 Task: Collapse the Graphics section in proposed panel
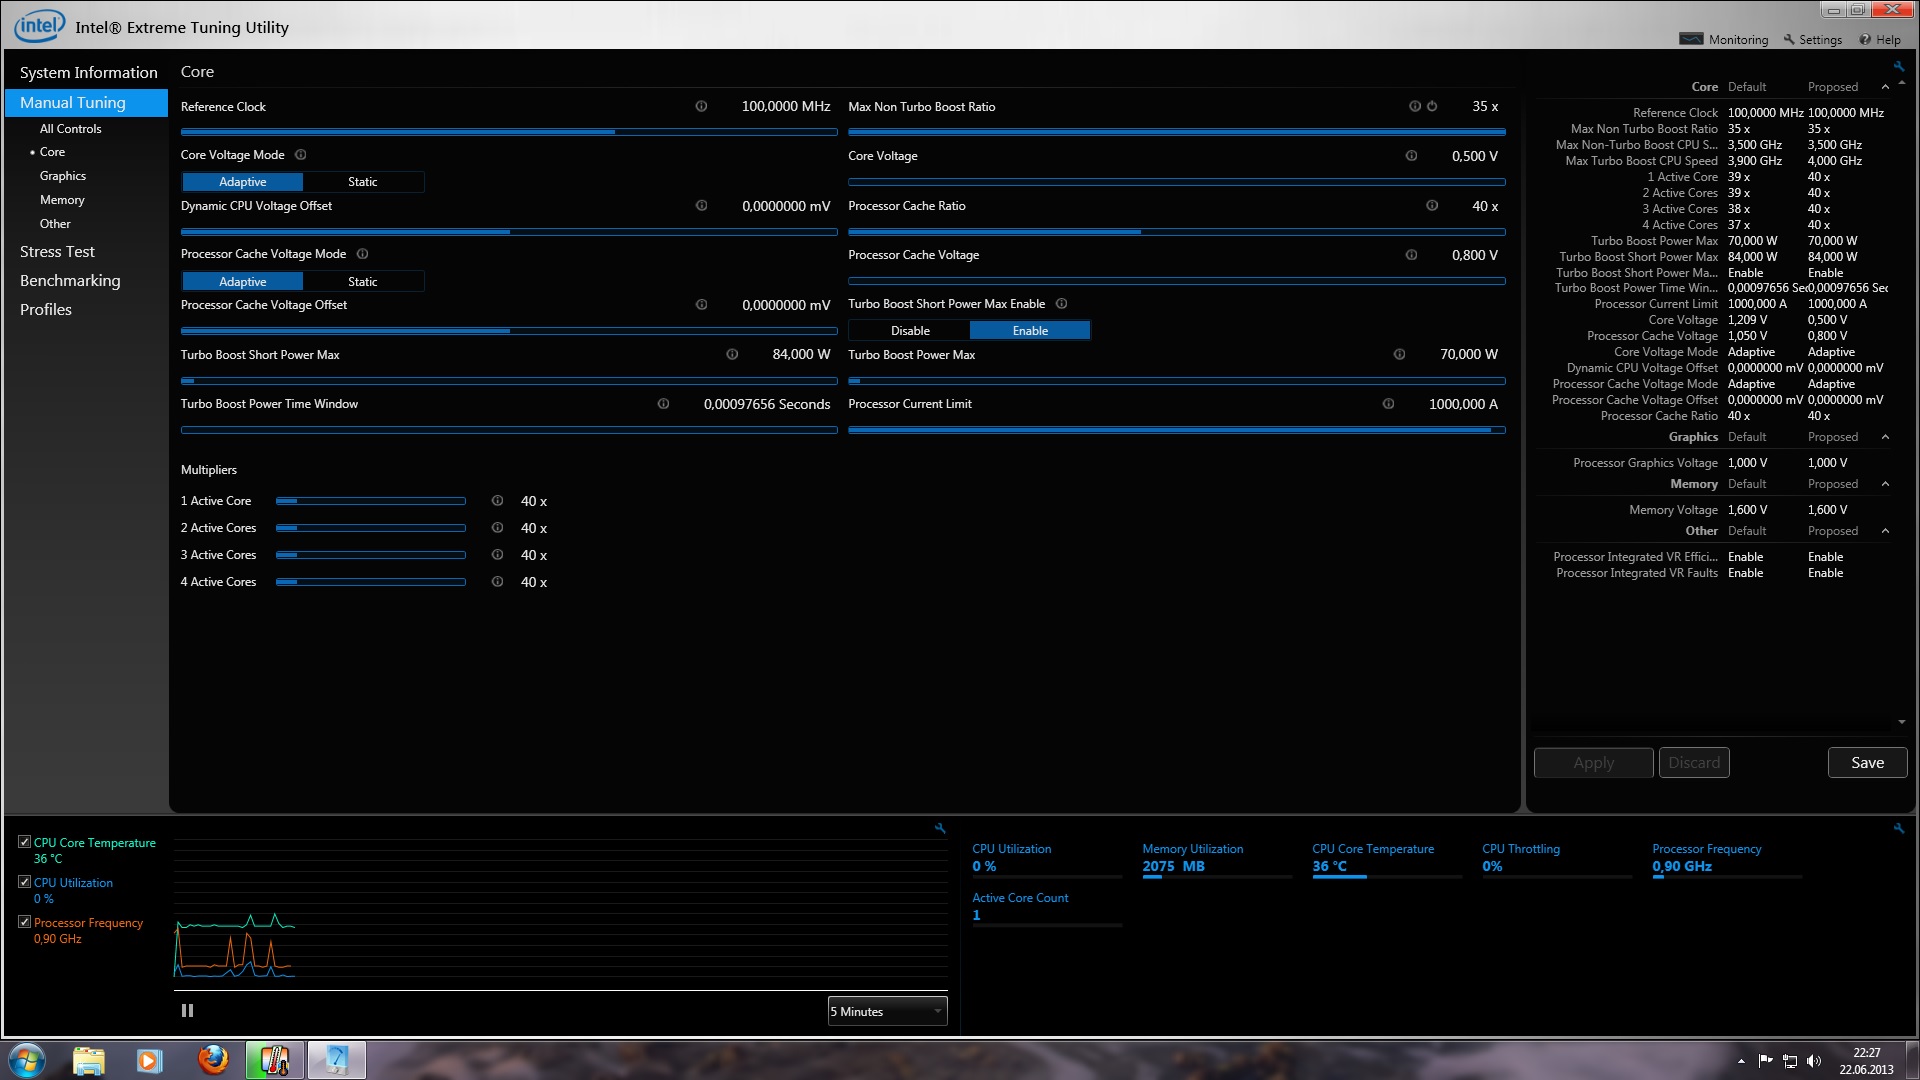pyautogui.click(x=1885, y=437)
